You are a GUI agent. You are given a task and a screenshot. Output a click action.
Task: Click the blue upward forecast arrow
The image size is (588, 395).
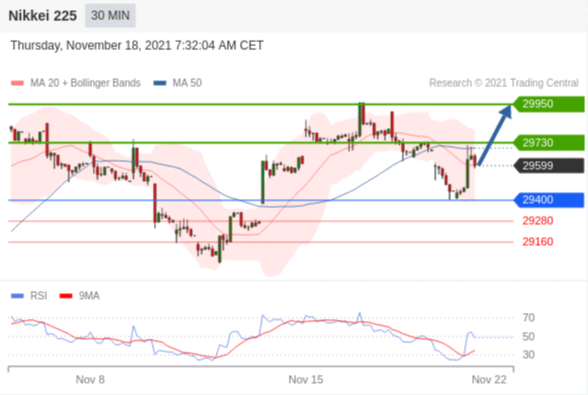(x=495, y=135)
